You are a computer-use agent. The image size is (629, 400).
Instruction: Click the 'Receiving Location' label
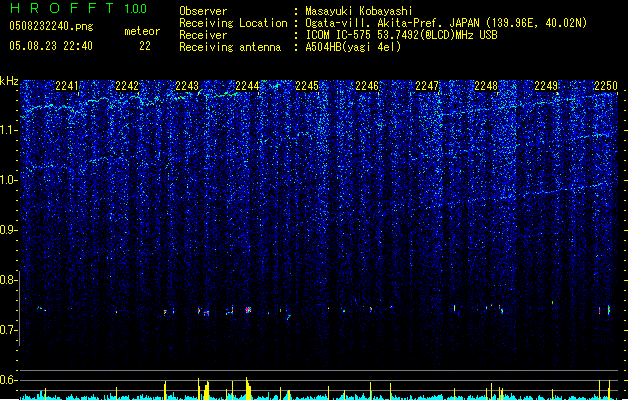233,23
